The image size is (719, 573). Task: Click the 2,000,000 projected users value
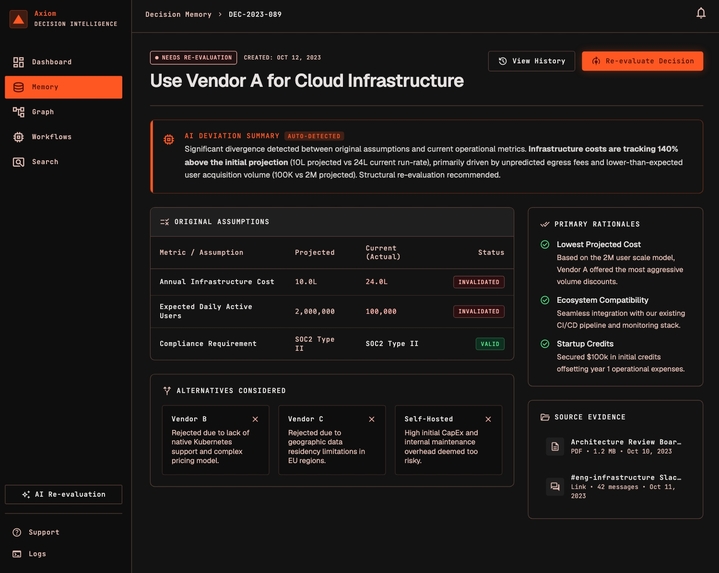(x=315, y=311)
